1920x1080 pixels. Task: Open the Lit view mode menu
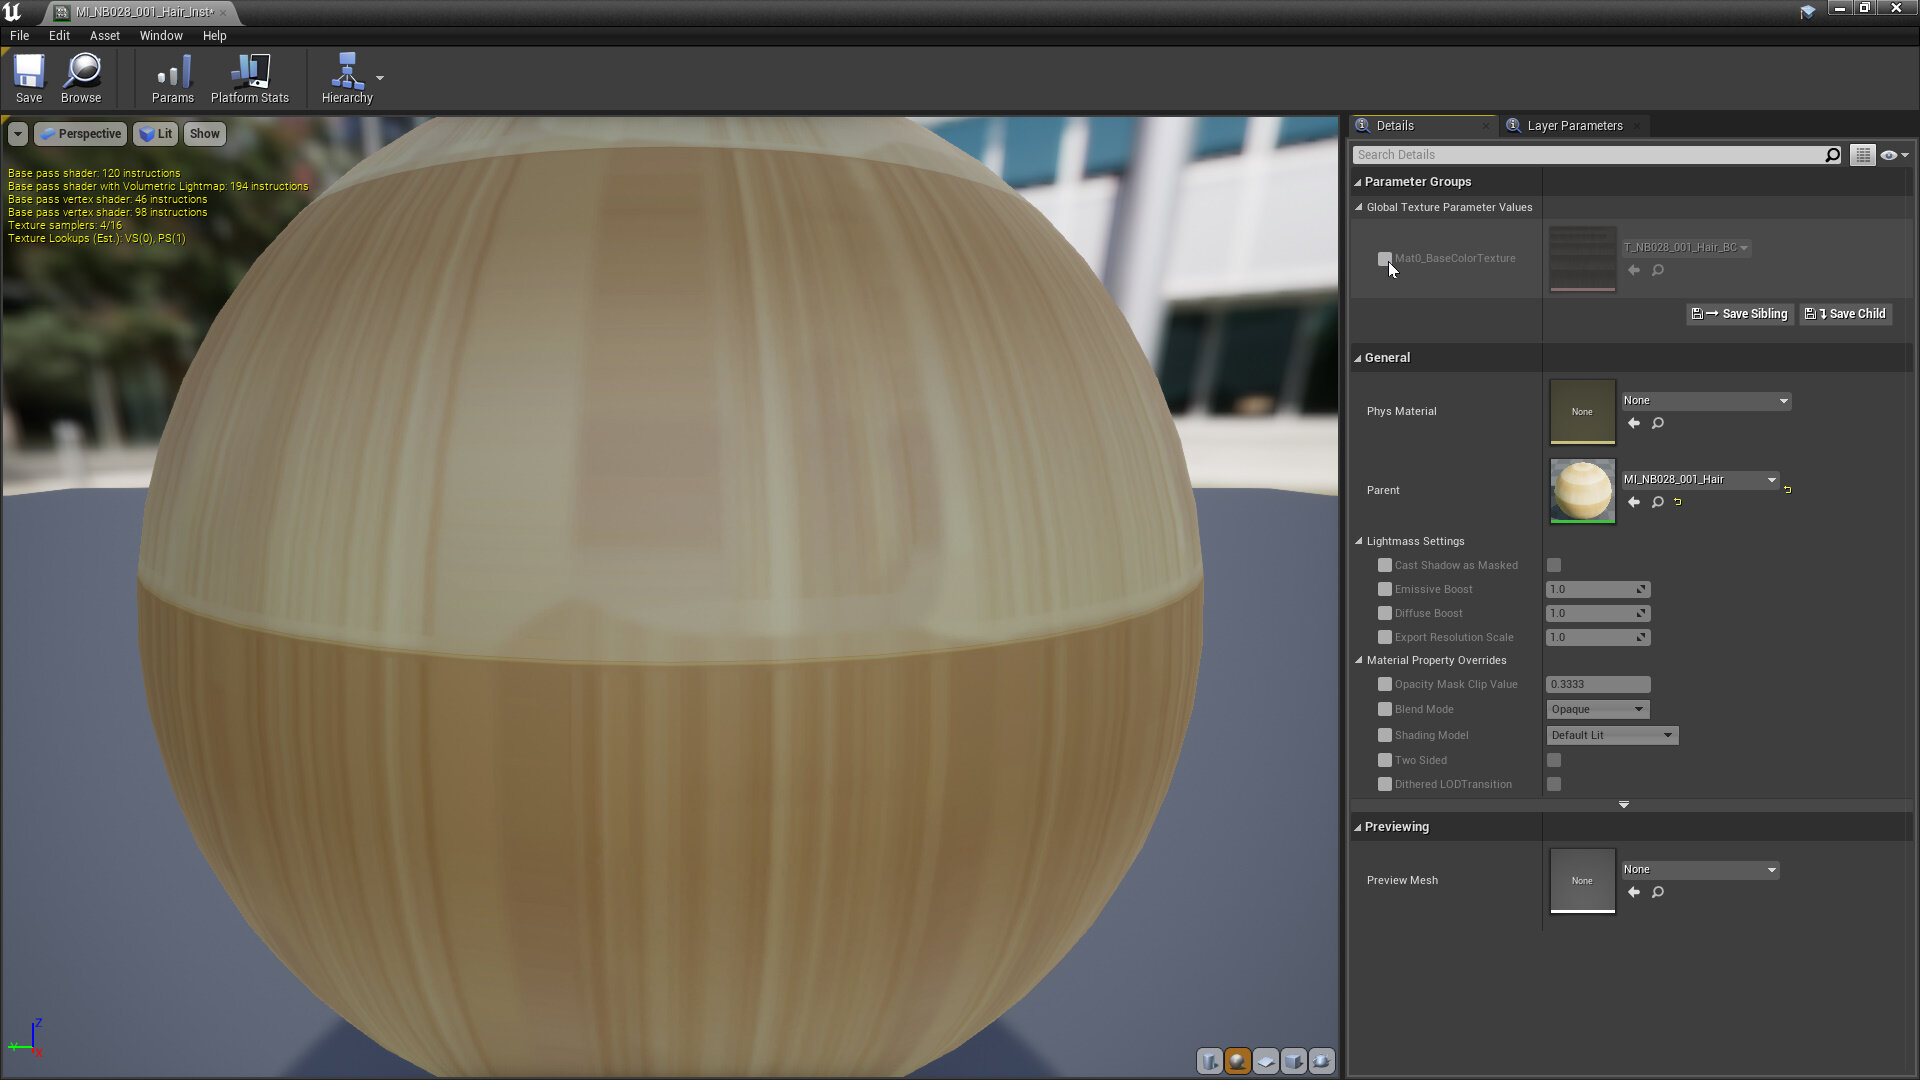[156, 134]
